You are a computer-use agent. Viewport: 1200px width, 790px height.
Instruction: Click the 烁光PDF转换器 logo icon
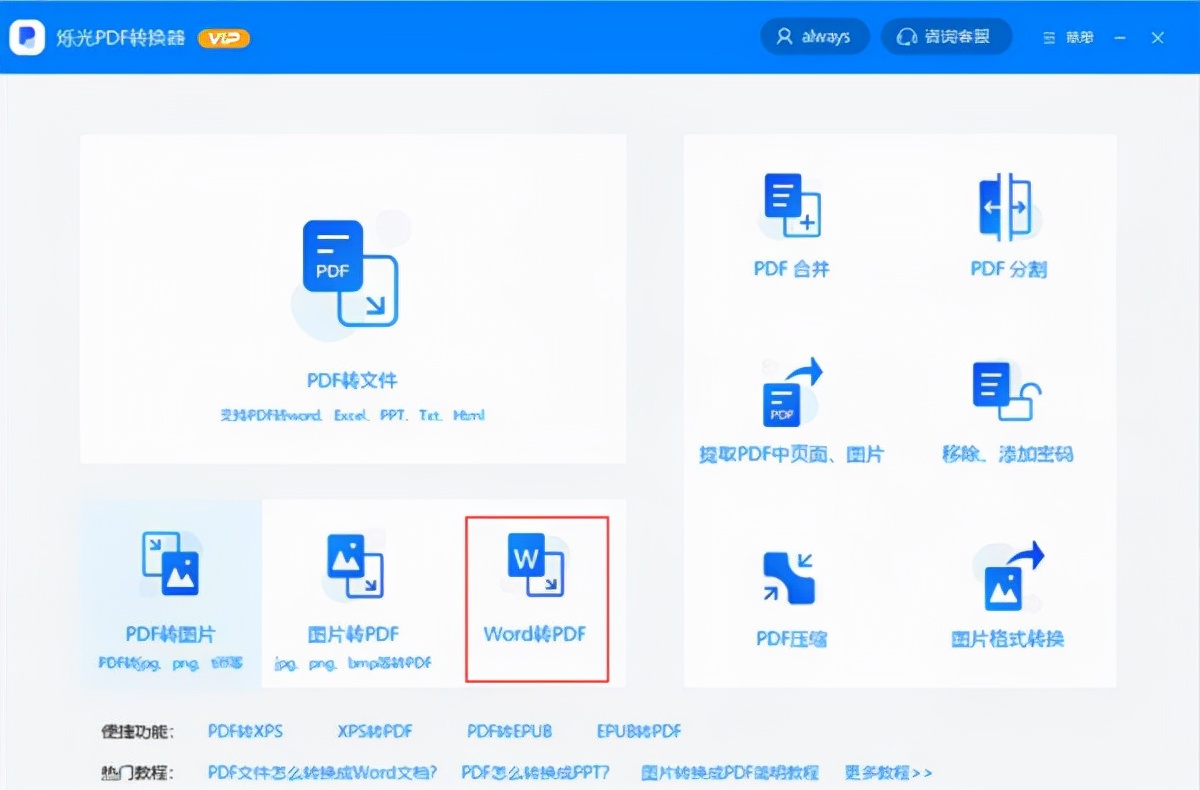coord(27,37)
